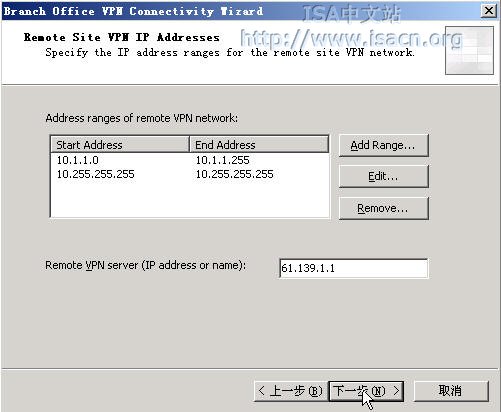Go back using the 上一步(B) button
The image size is (501, 412).
(291, 391)
